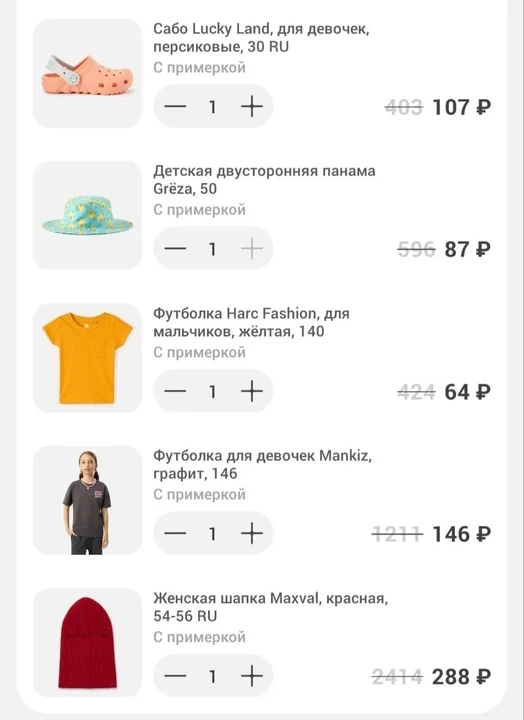Open the Детская двусторонняя панама Grëza title
Image resolution: width=524 pixels, height=720 pixels.
[x=264, y=180]
